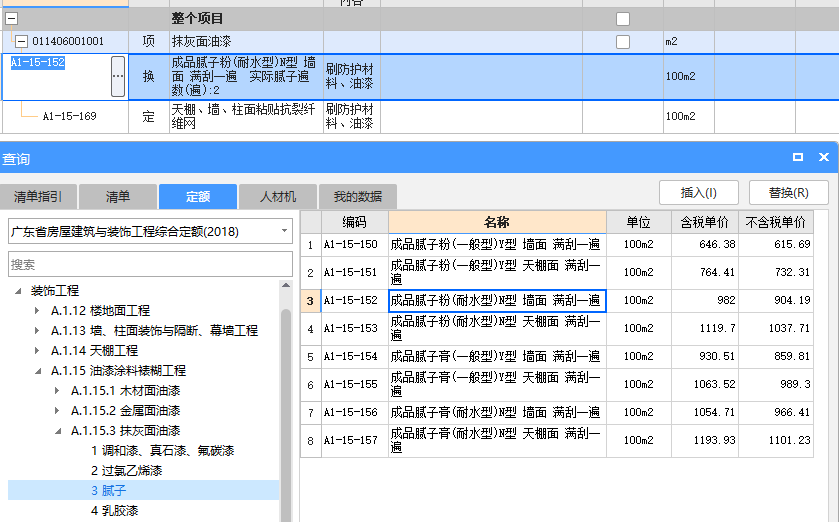Switch to the 我的数据 tab
Viewport: 839px width, 522px height.
[x=357, y=197]
